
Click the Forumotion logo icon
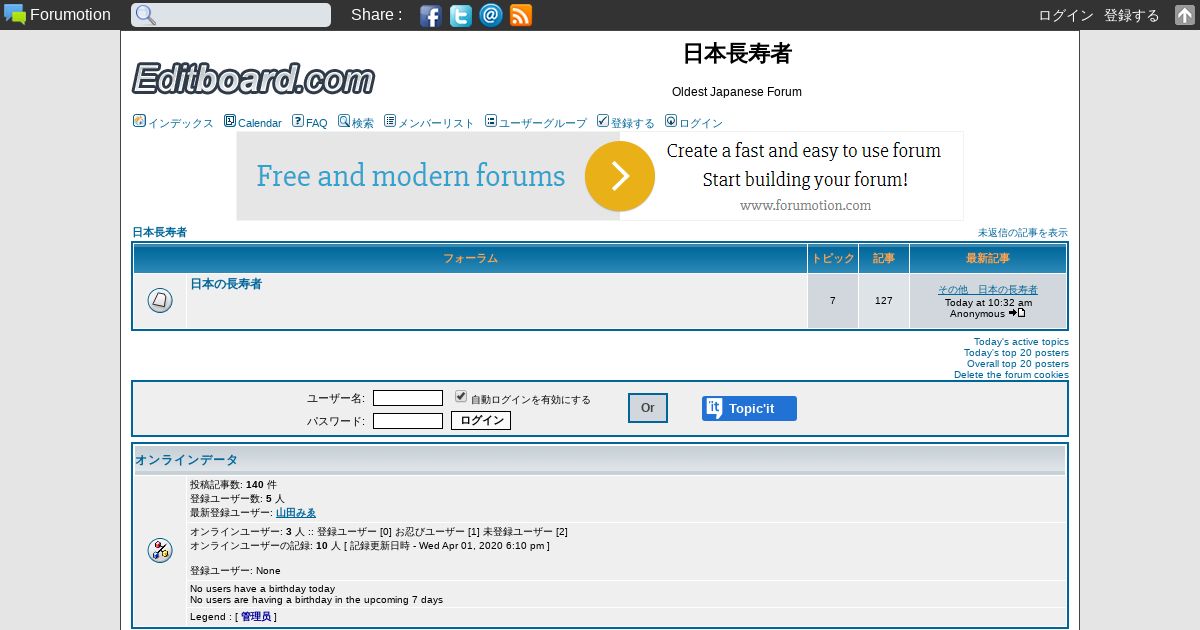[x=15, y=15]
